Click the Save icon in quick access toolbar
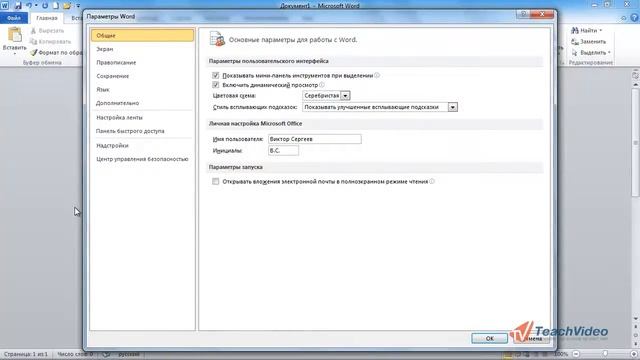This screenshot has width=640, height=360. (x=18, y=5)
